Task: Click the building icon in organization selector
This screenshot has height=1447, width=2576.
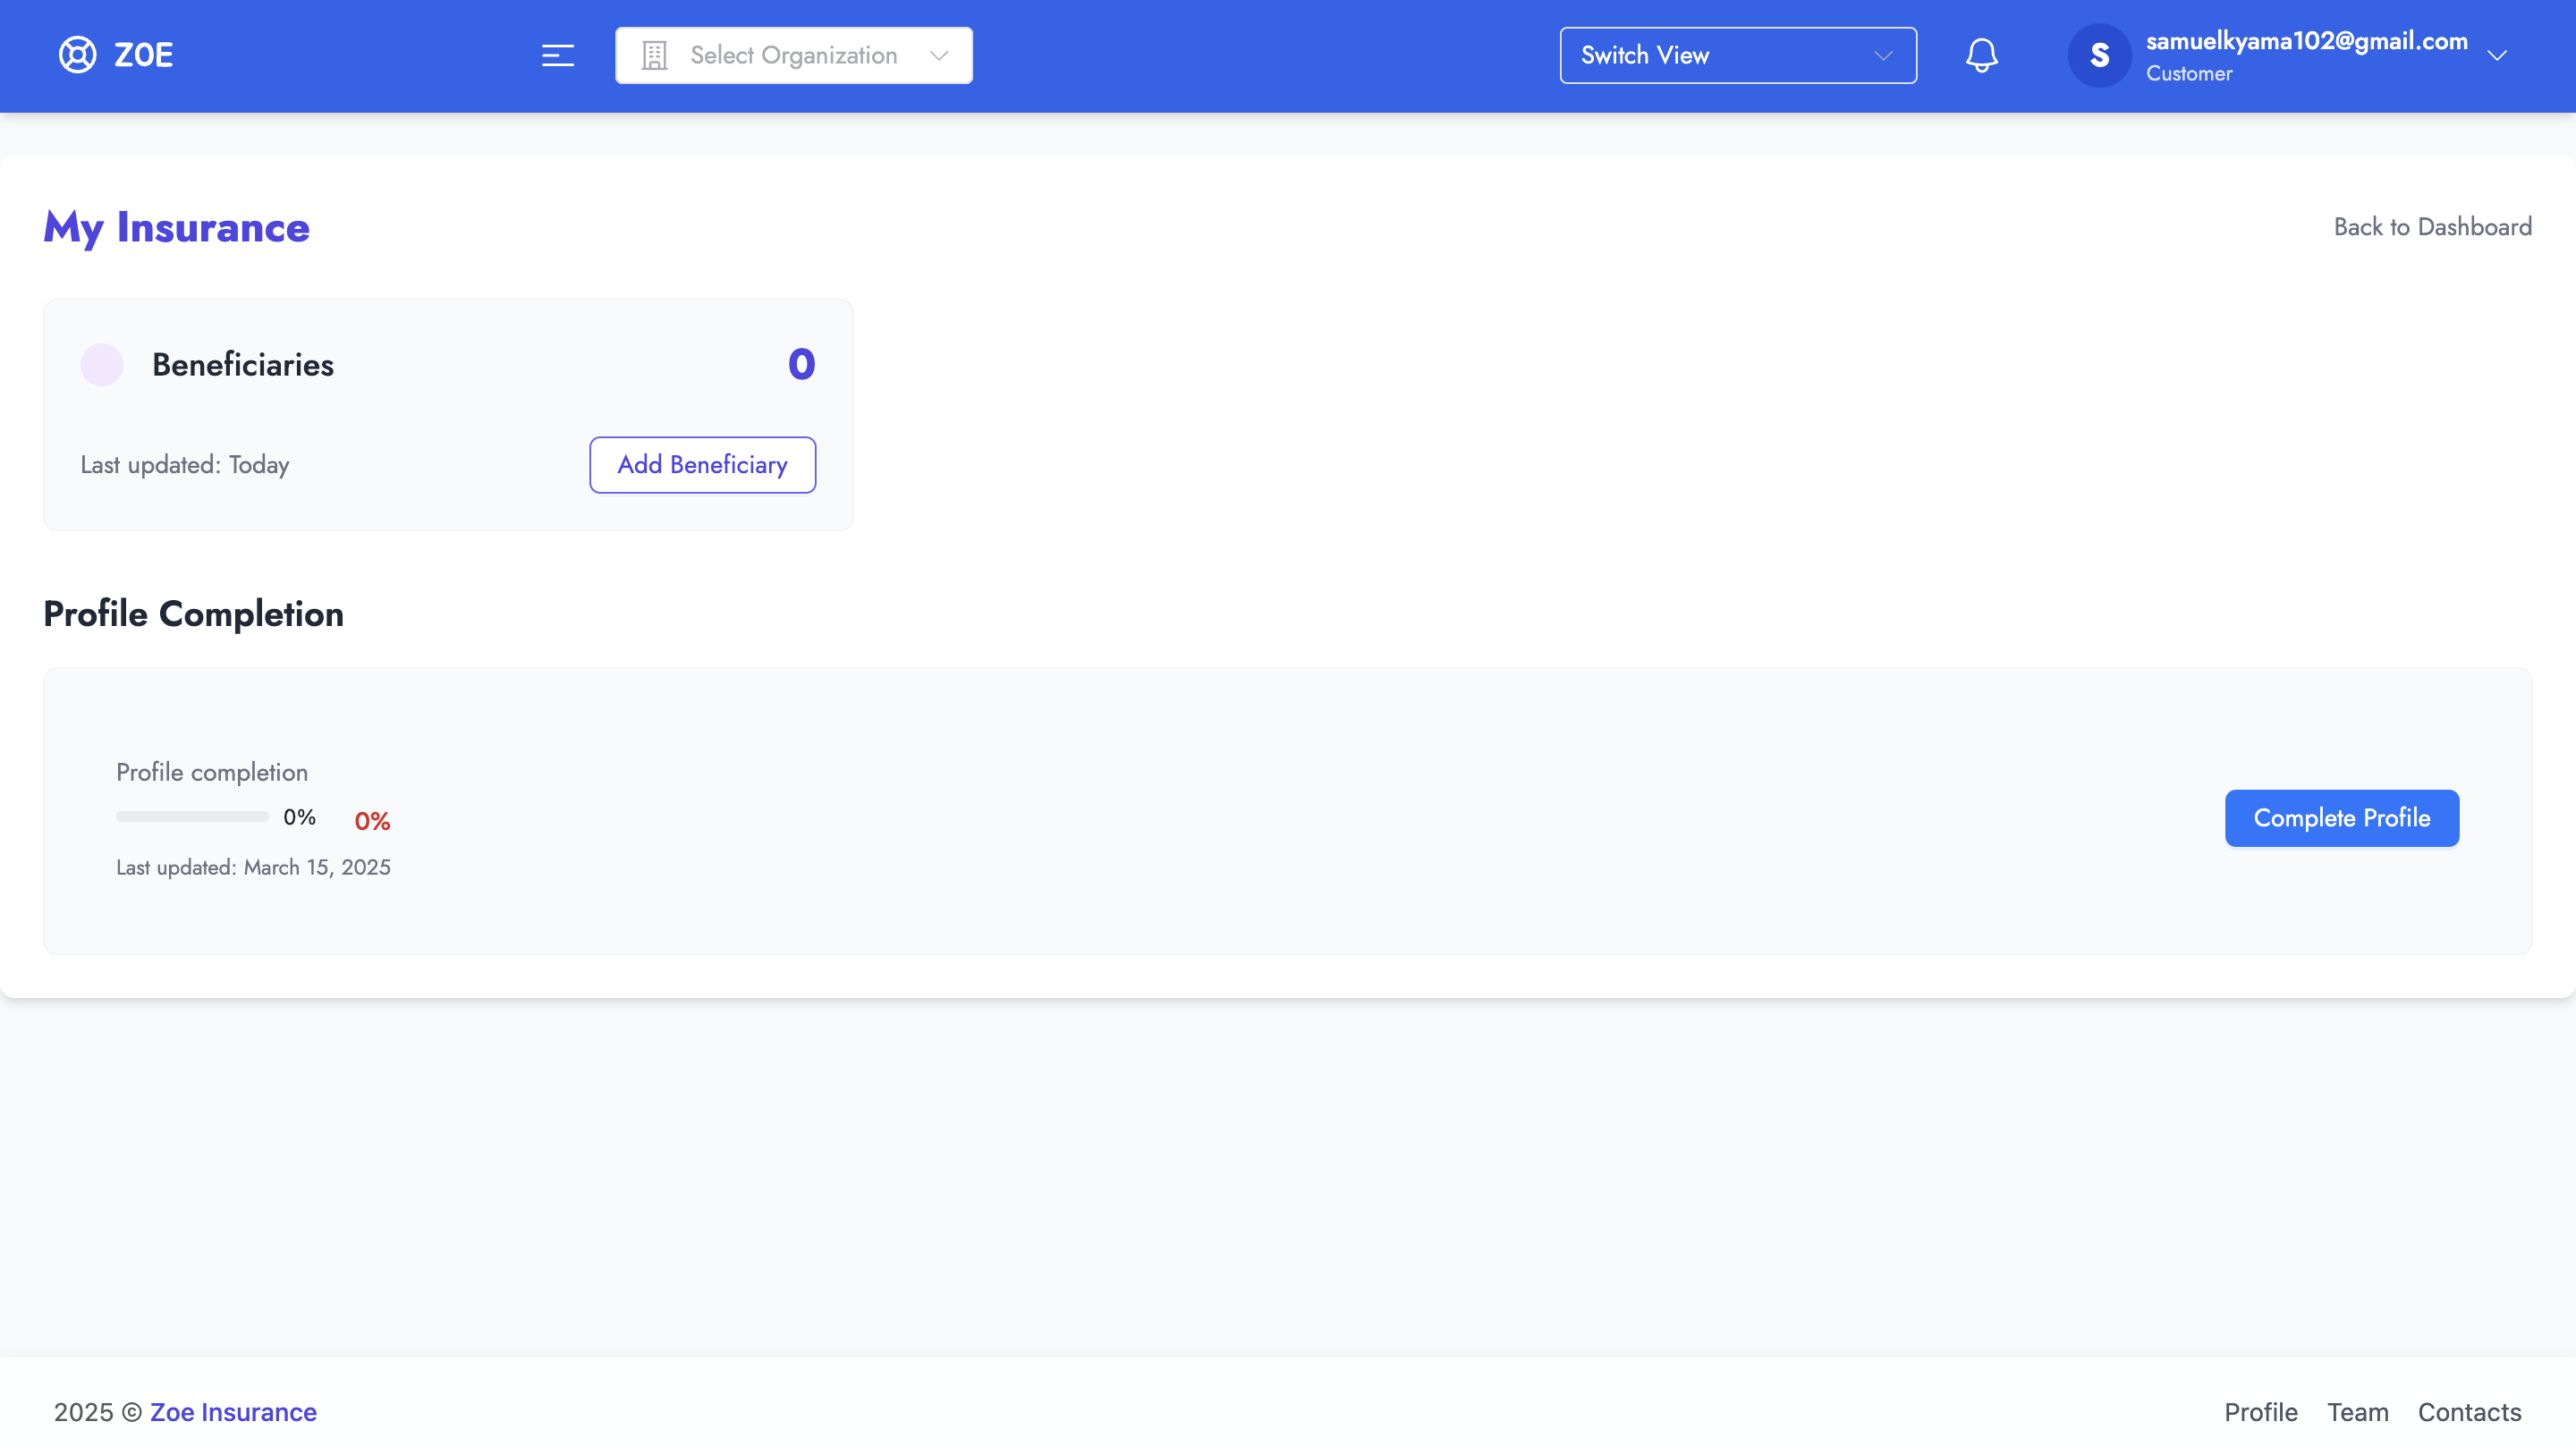Action: (x=654, y=55)
